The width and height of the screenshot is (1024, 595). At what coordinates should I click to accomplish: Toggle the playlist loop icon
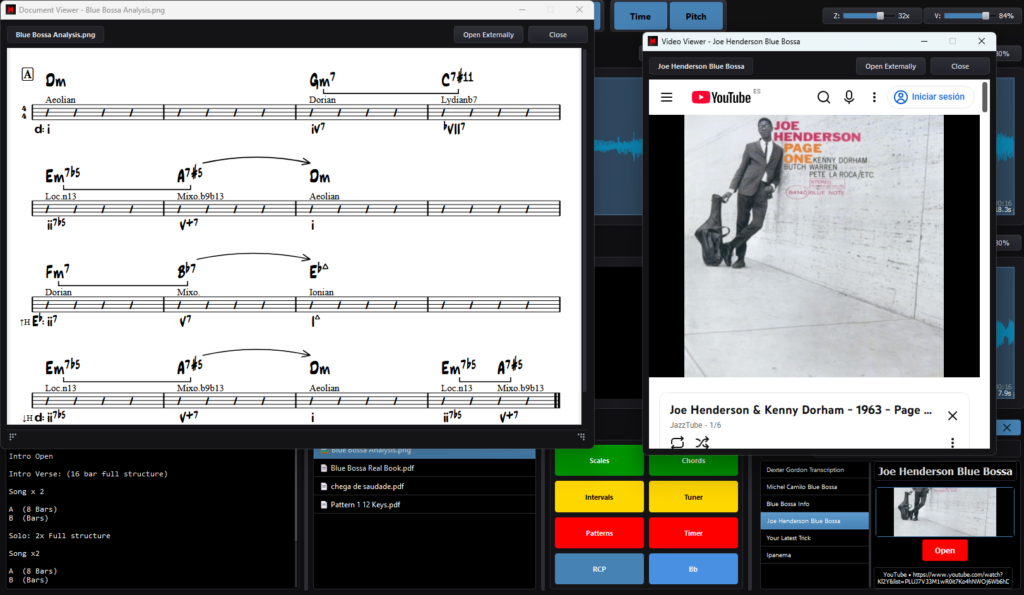(x=677, y=442)
